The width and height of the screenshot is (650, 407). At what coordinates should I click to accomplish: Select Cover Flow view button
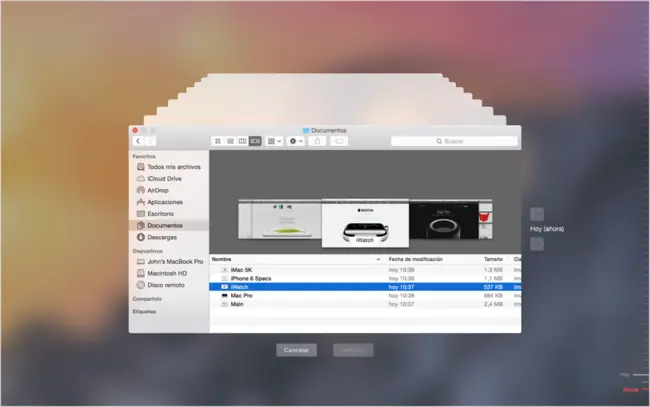(x=255, y=142)
